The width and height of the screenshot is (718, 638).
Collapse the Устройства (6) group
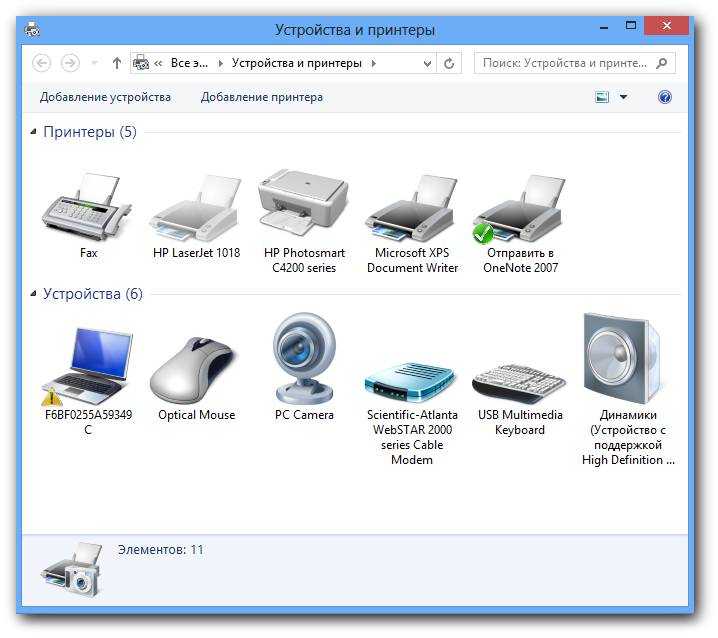click(33, 294)
